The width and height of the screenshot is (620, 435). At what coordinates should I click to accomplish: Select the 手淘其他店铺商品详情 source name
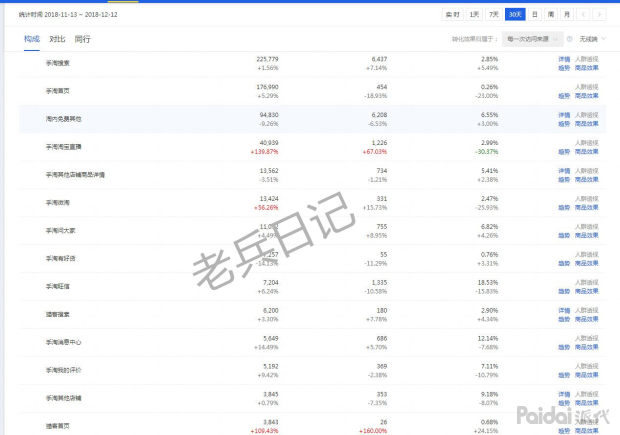pos(75,175)
